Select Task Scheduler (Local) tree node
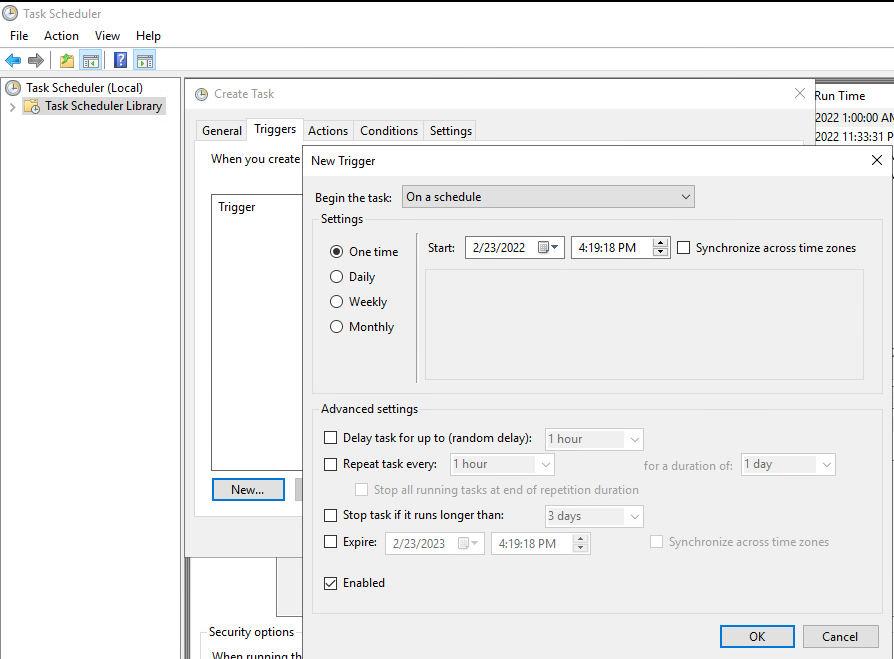This screenshot has width=894, height=659. tap(84, 88)
